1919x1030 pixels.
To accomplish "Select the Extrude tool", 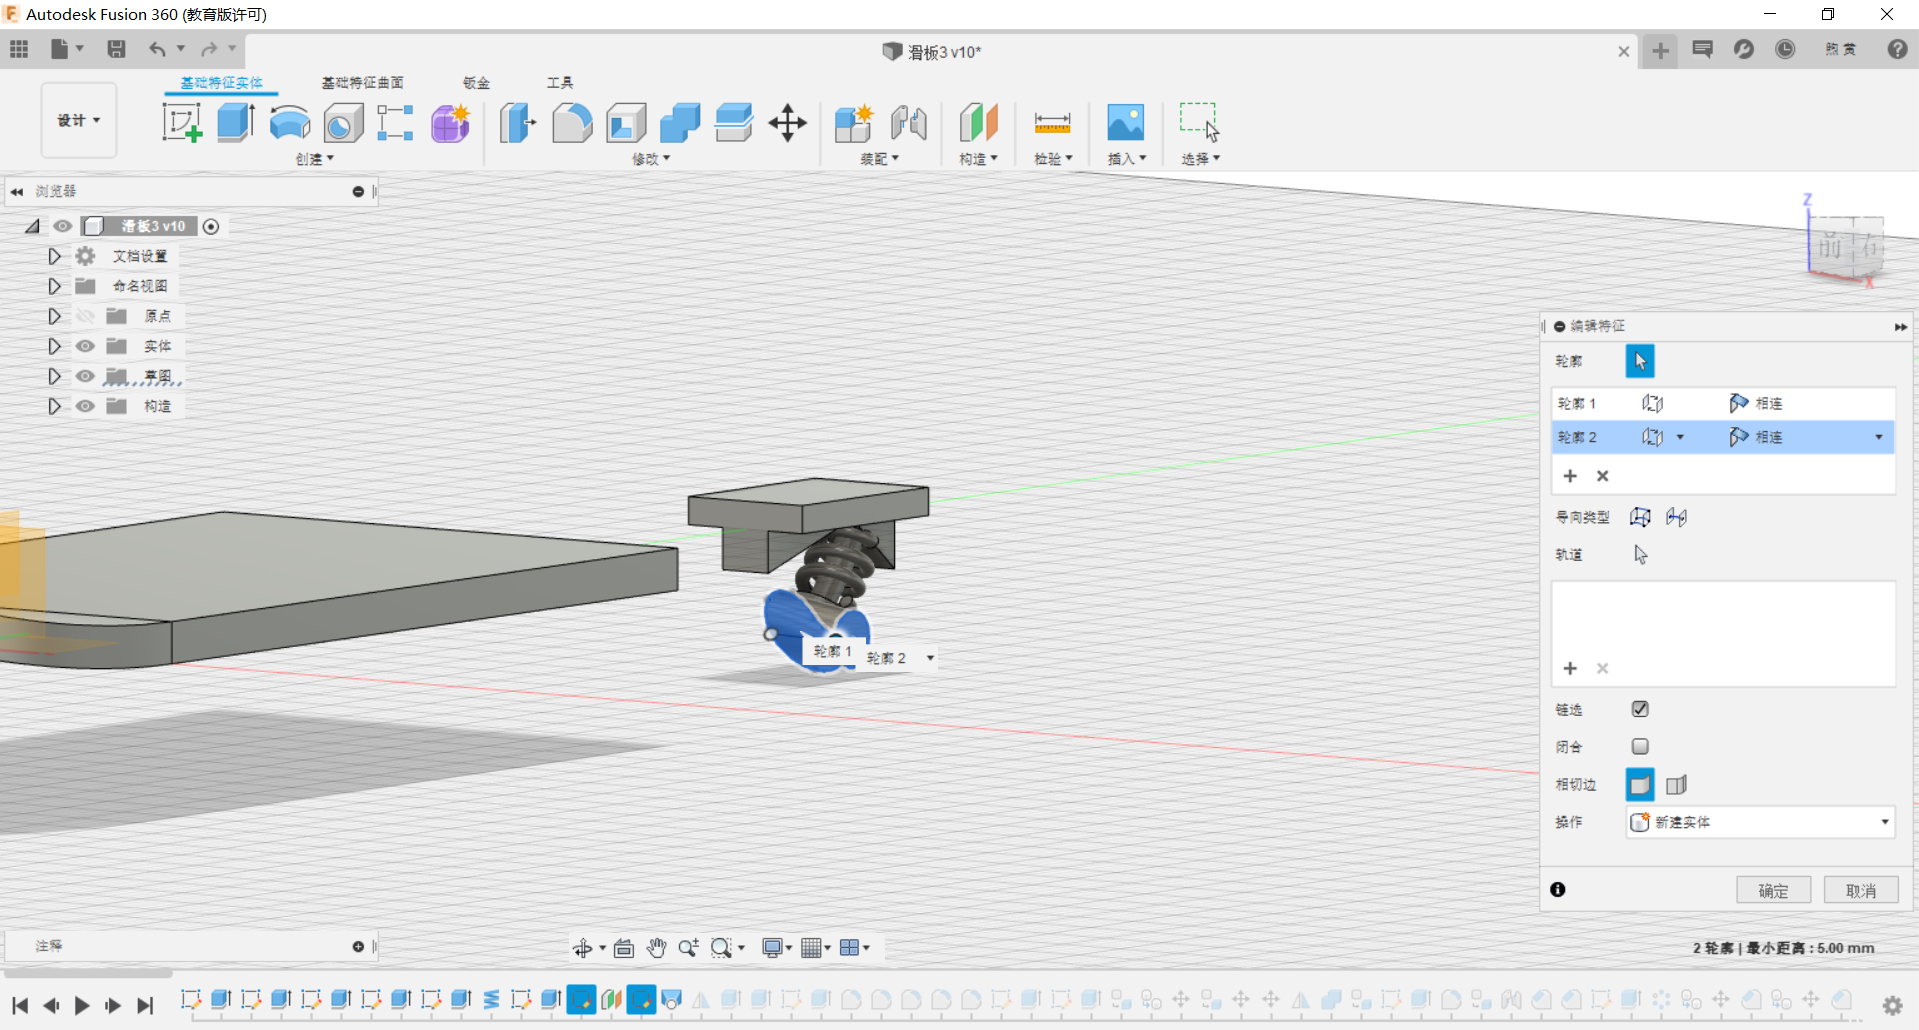I will pos(236,123).
